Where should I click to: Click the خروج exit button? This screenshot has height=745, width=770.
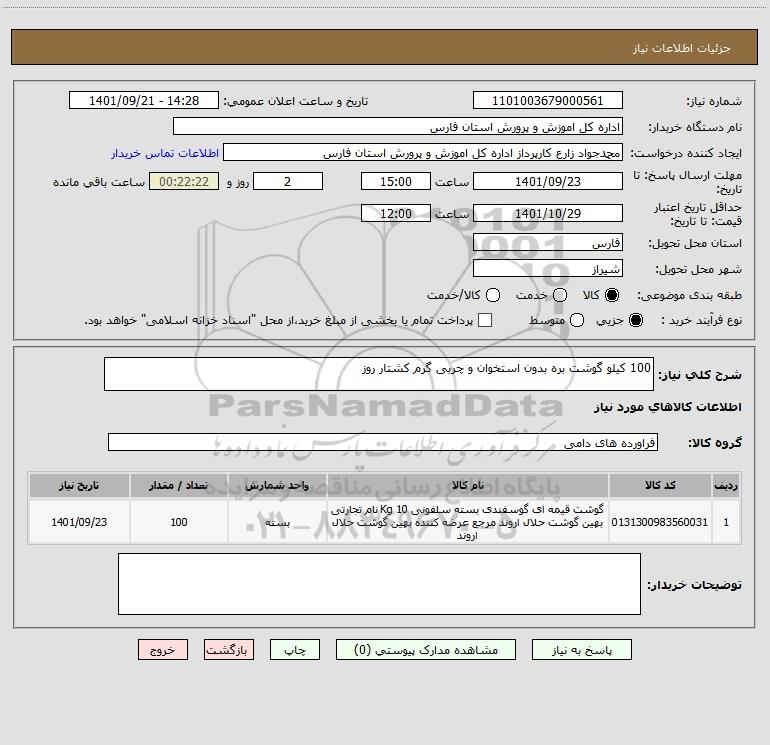pos(163,650)
